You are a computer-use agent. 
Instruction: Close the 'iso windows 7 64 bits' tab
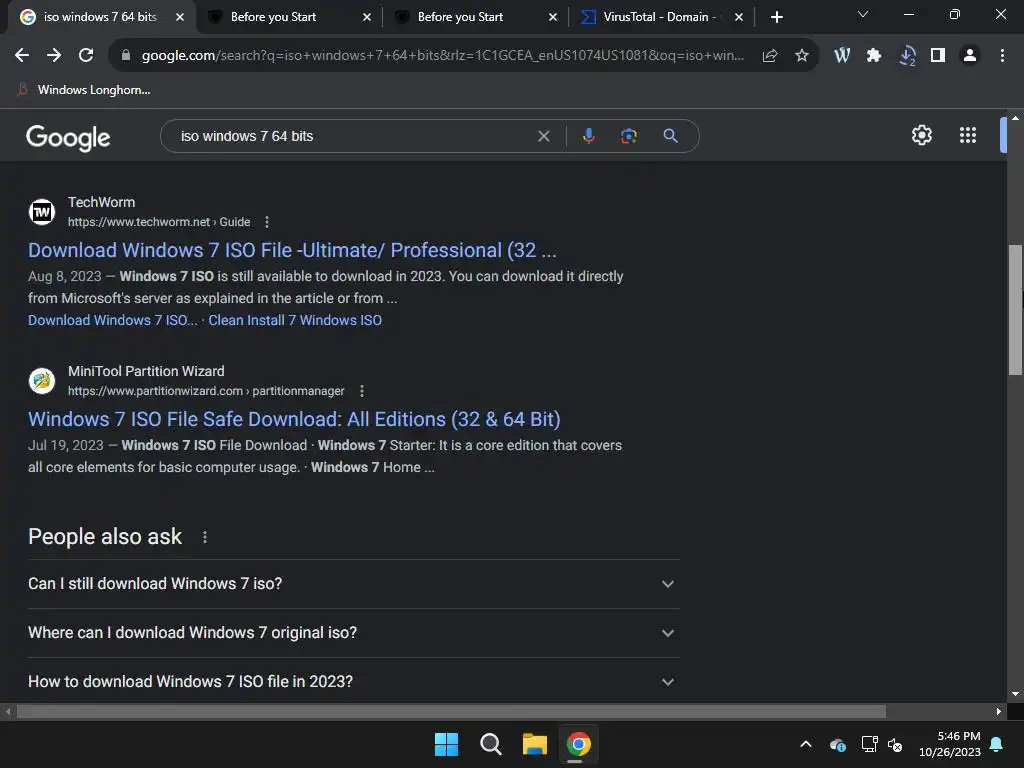coord(180,17)
